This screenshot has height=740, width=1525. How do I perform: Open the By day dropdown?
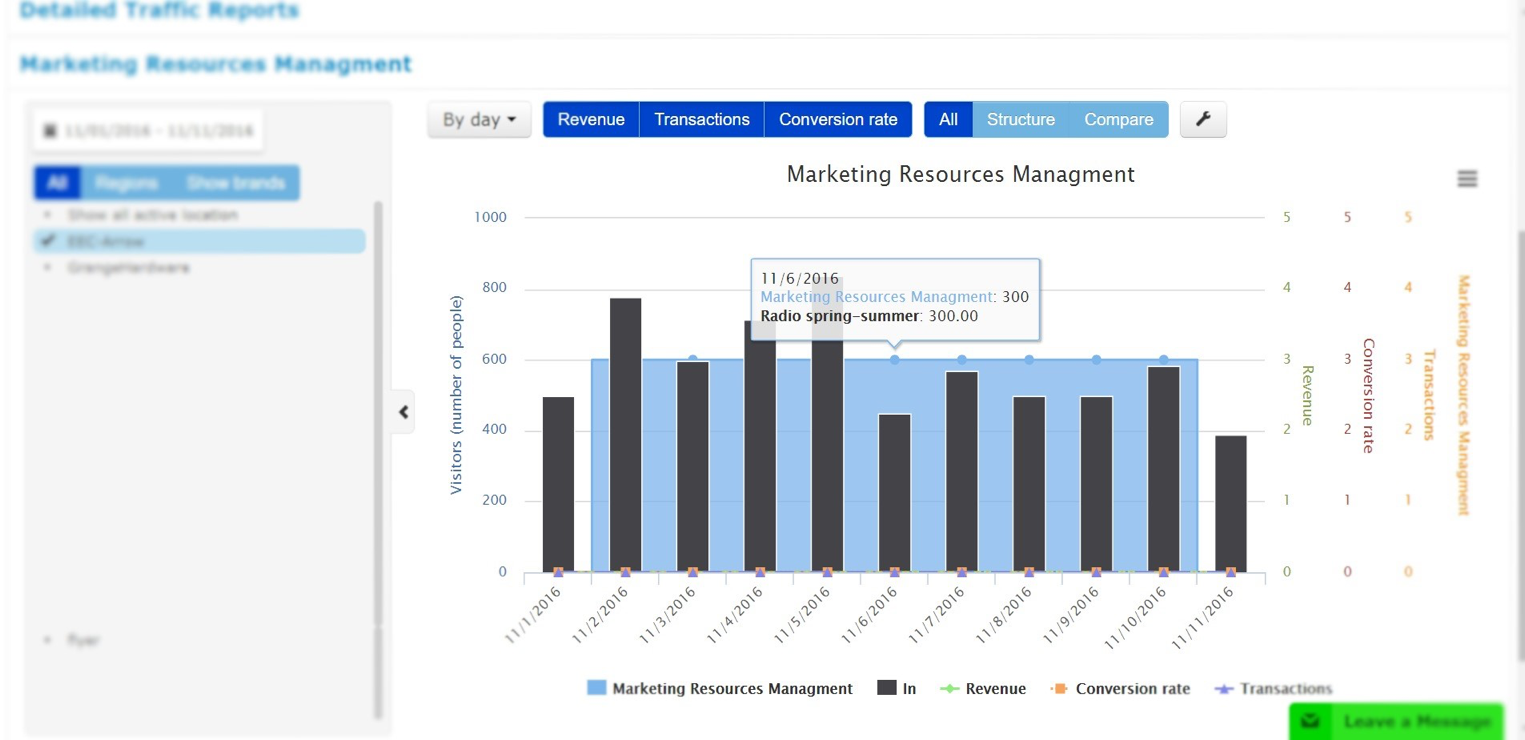pos(479,120)
